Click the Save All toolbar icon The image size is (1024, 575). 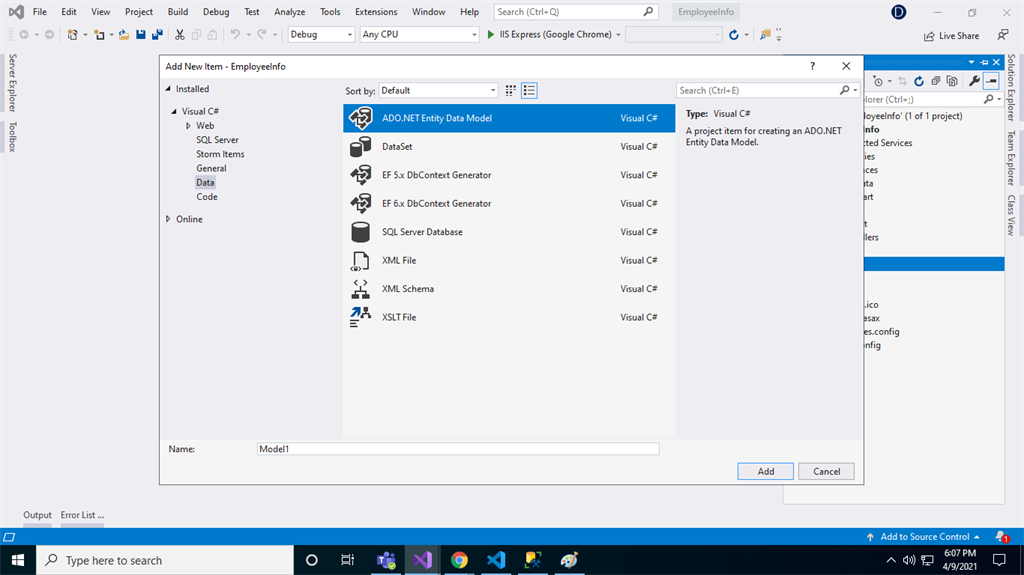[x=157, y=34]
